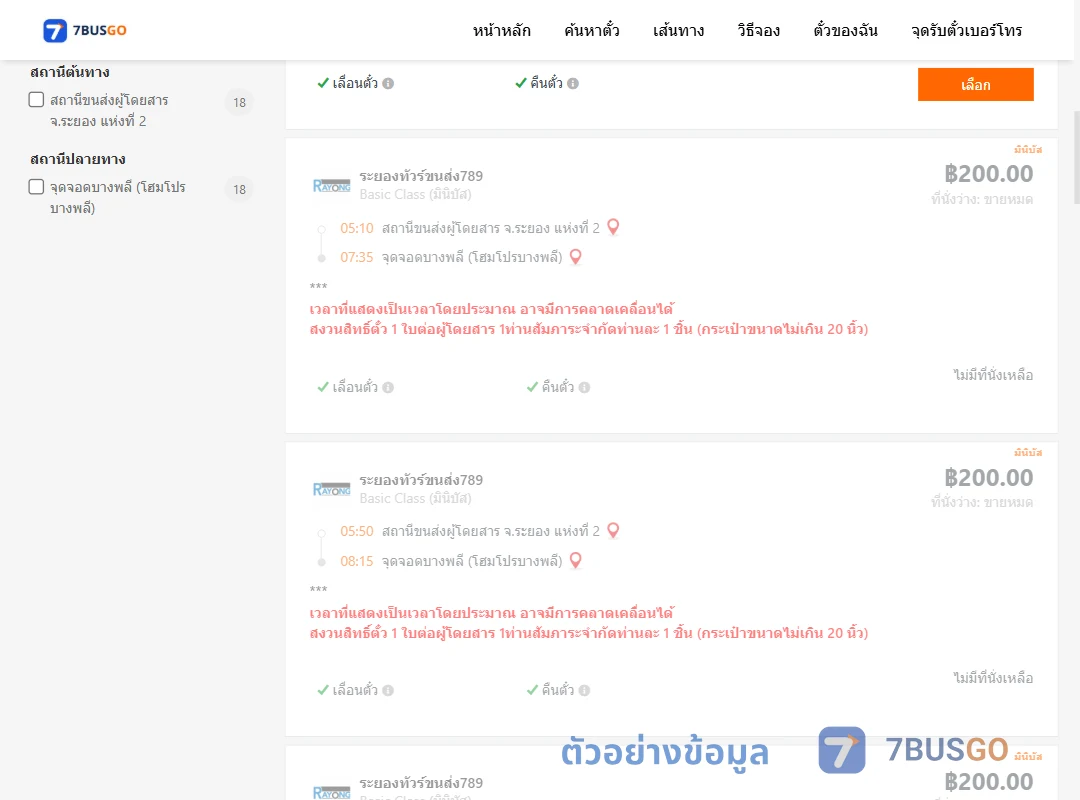Screen dimensions: 1080x800
Task: Tick origin station สถานีขนส่งผู้โดยสาร จ.ระยอง checkbox
Action: point(37,100)
